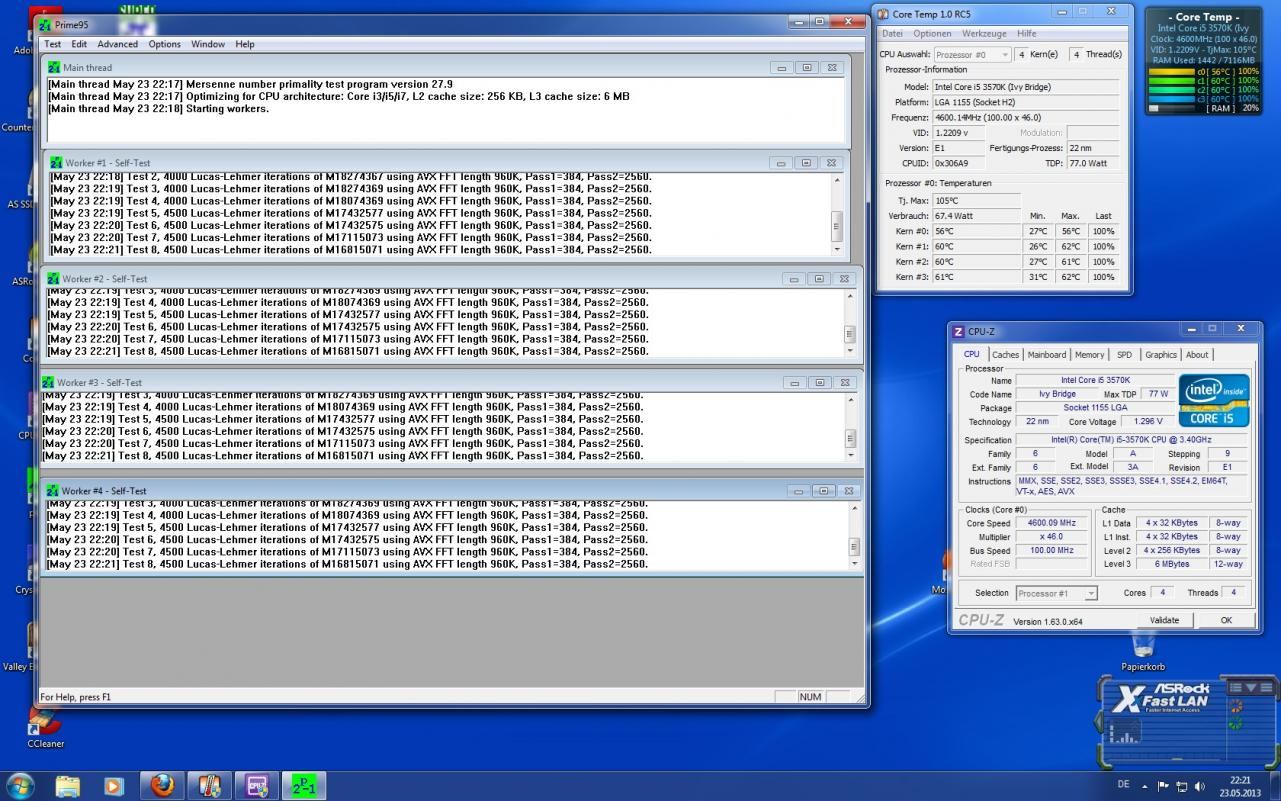This screenshot has width=1281, height=801.
Task: Click Core Speed 4600.09 MHz value in CPU-Z
Action: pyautogui.click(x=1051, y=523)
